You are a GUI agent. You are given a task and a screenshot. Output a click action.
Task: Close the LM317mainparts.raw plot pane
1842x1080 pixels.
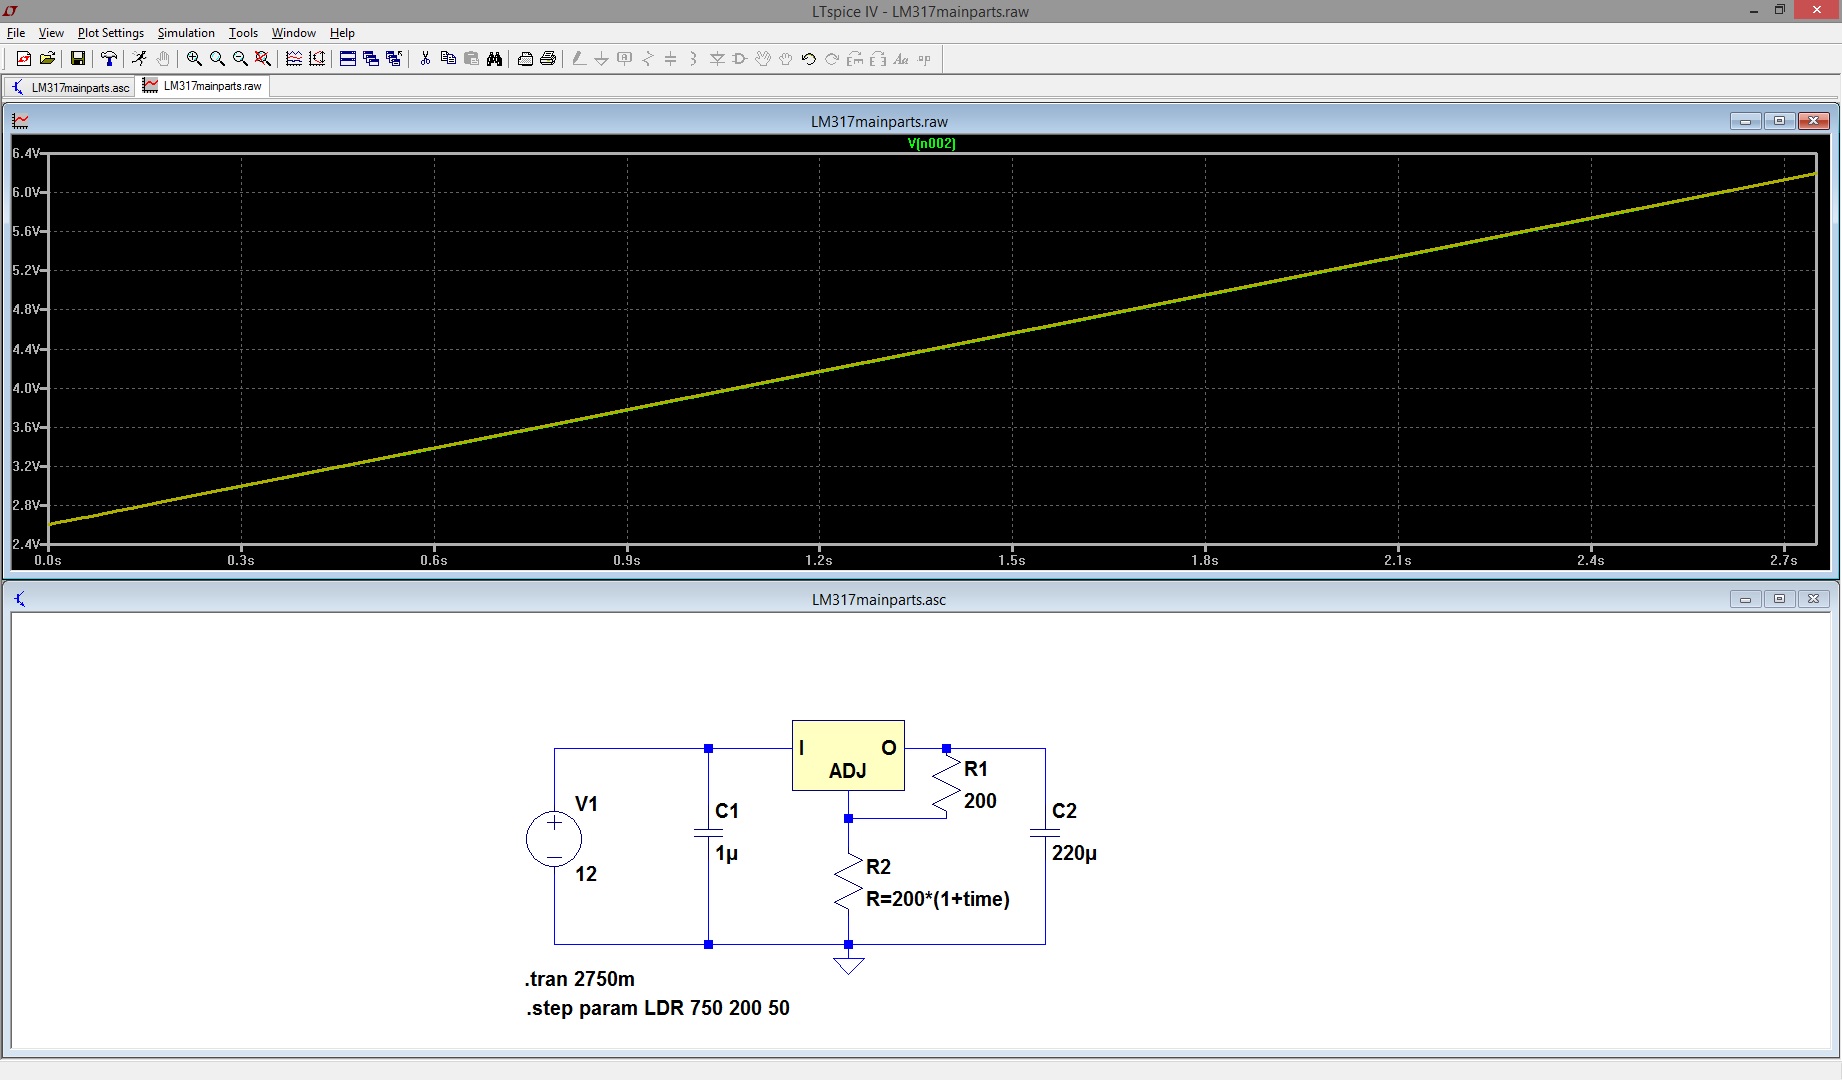(x=1814, y=121)
